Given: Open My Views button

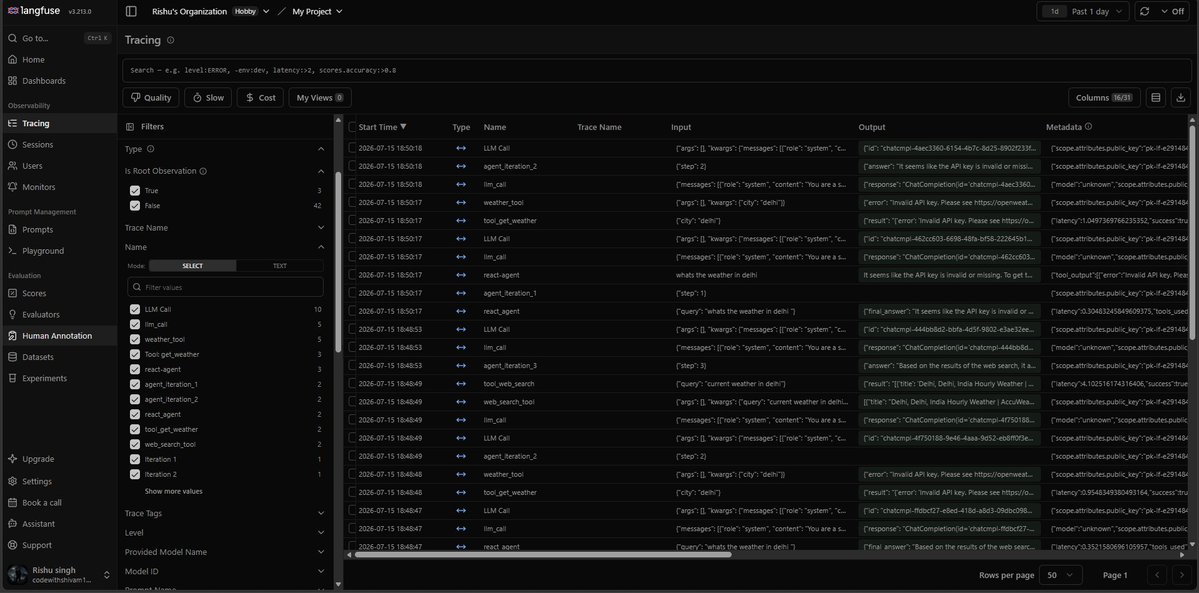Looking at the screenshot, I should [x=320, y=98].
